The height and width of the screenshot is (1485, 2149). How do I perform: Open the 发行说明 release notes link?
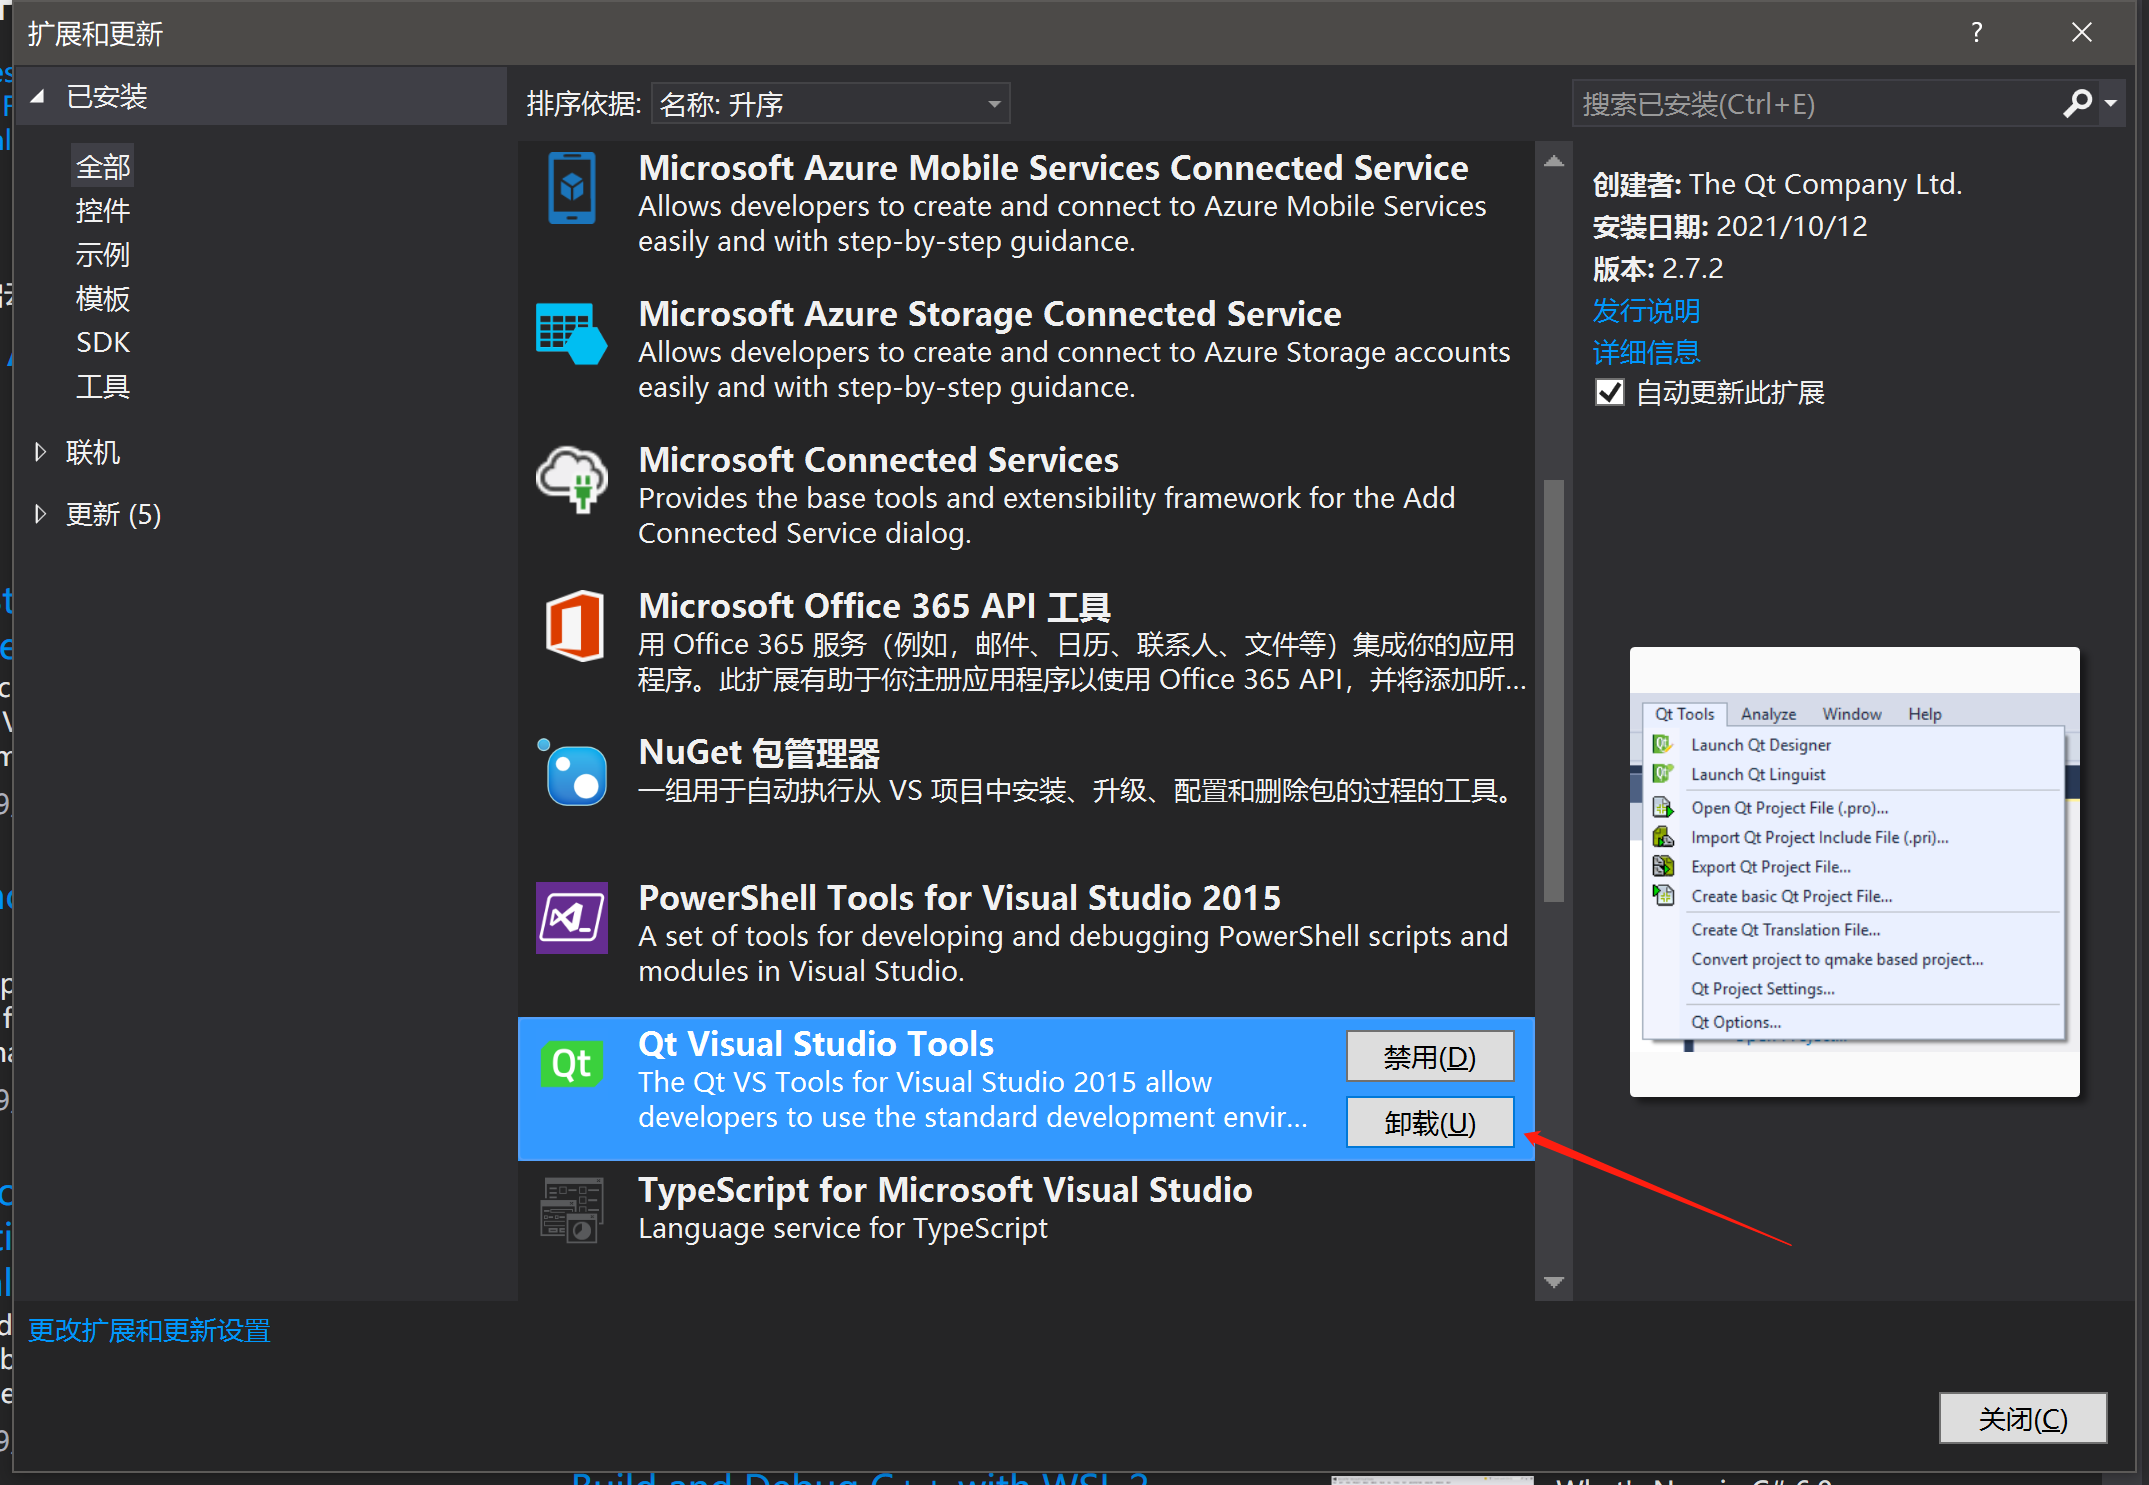click(x=1646, y=311)
